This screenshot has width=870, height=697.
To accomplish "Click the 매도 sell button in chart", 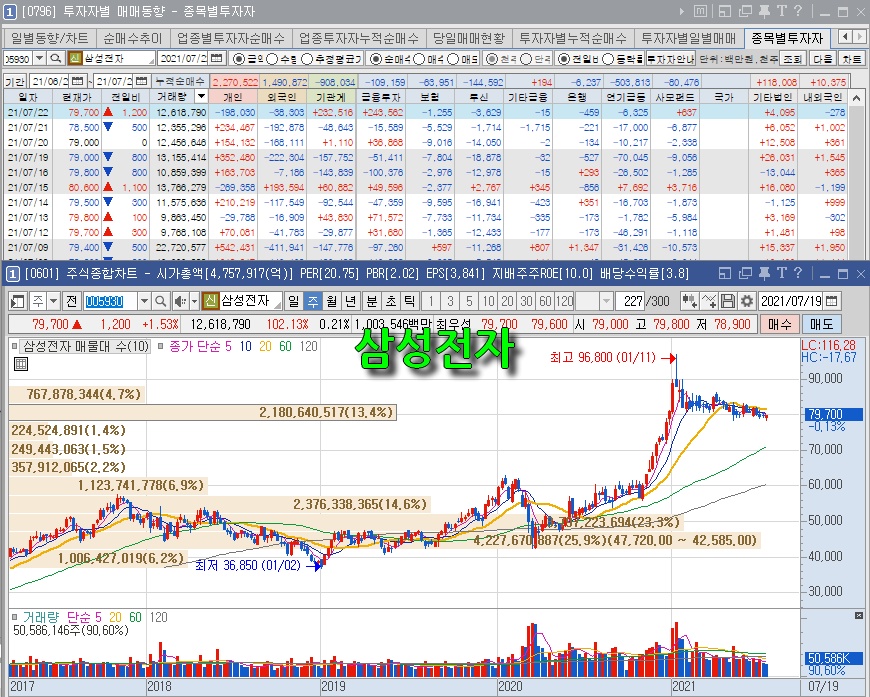I will [x=821, y=324].
